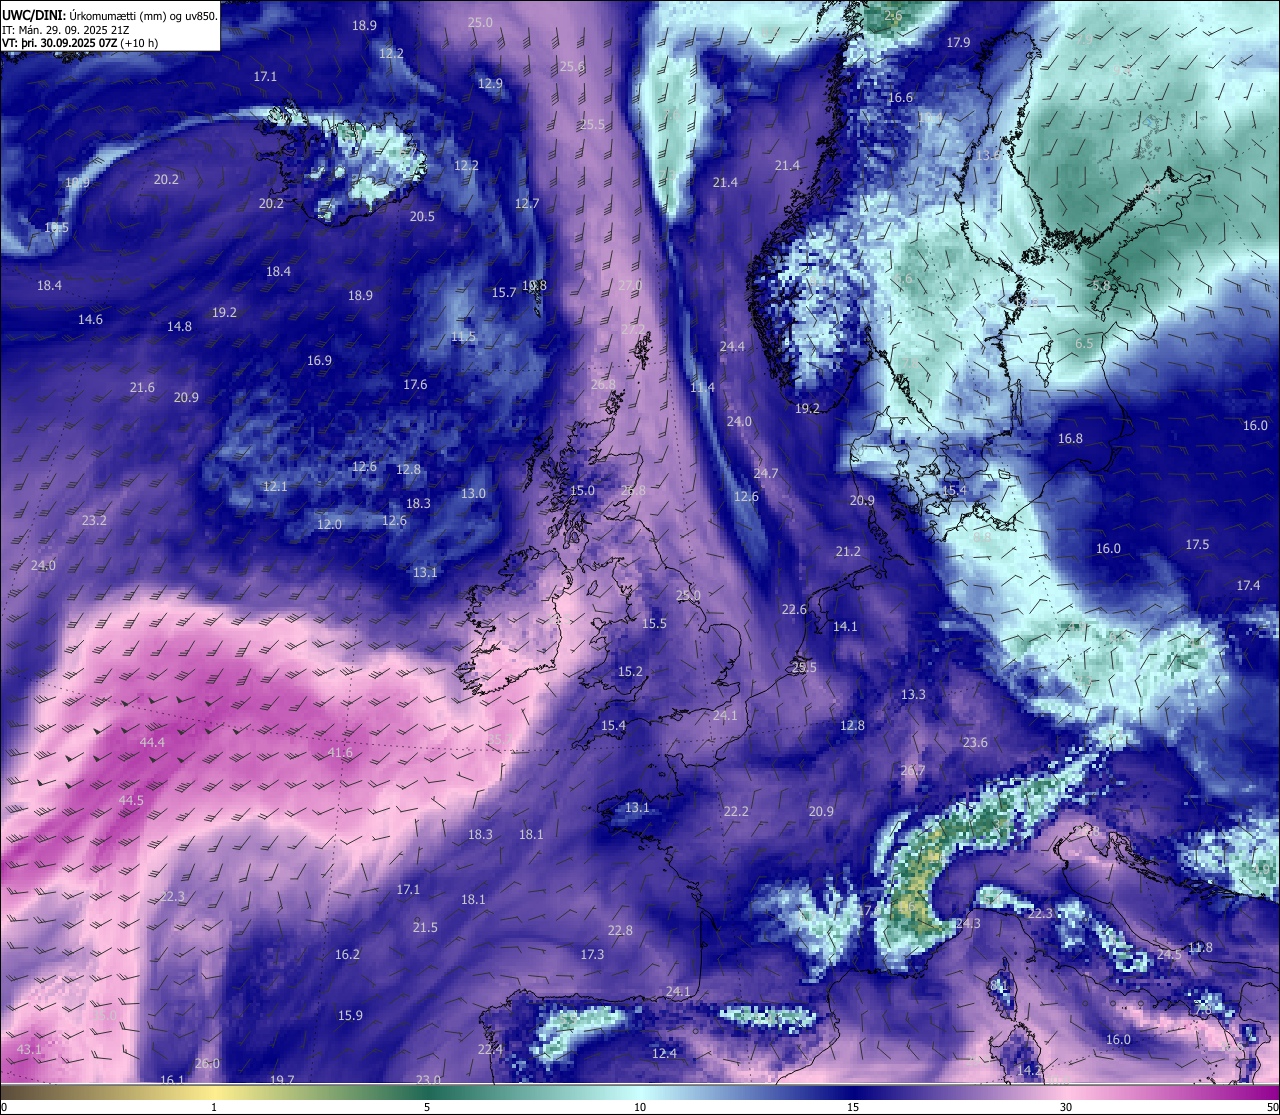Image resolution: width=1280 pixels, height=1115 pixels.
Task: Click the 16.8 value on the map
Action: [x=1070, y=438]
